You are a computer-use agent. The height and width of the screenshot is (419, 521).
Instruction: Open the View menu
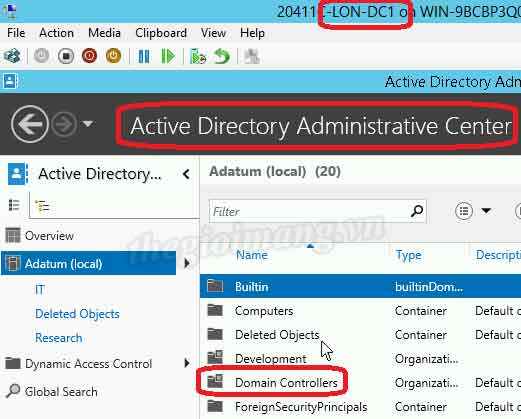point(213,33)
